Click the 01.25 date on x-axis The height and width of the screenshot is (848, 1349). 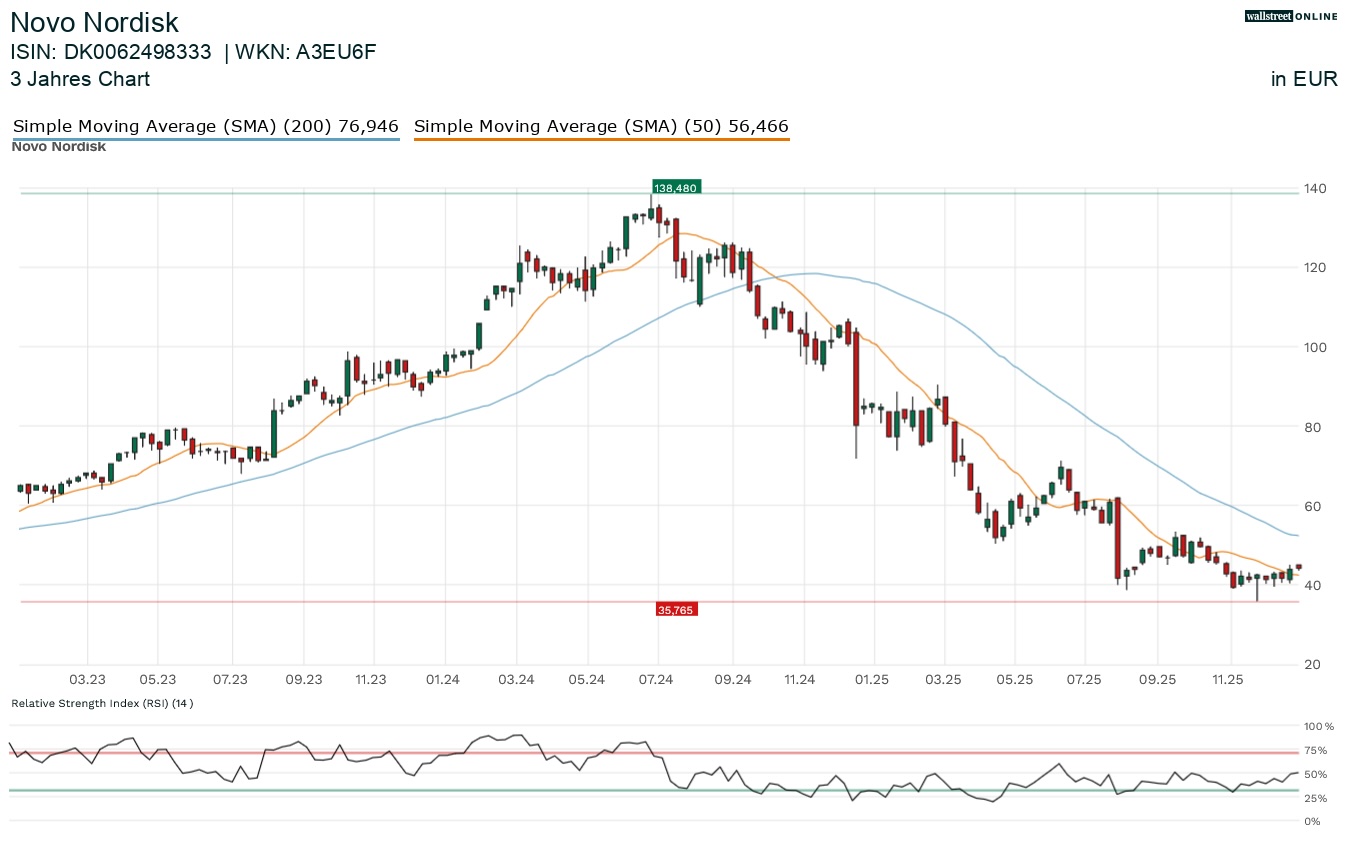coord(873,680)
